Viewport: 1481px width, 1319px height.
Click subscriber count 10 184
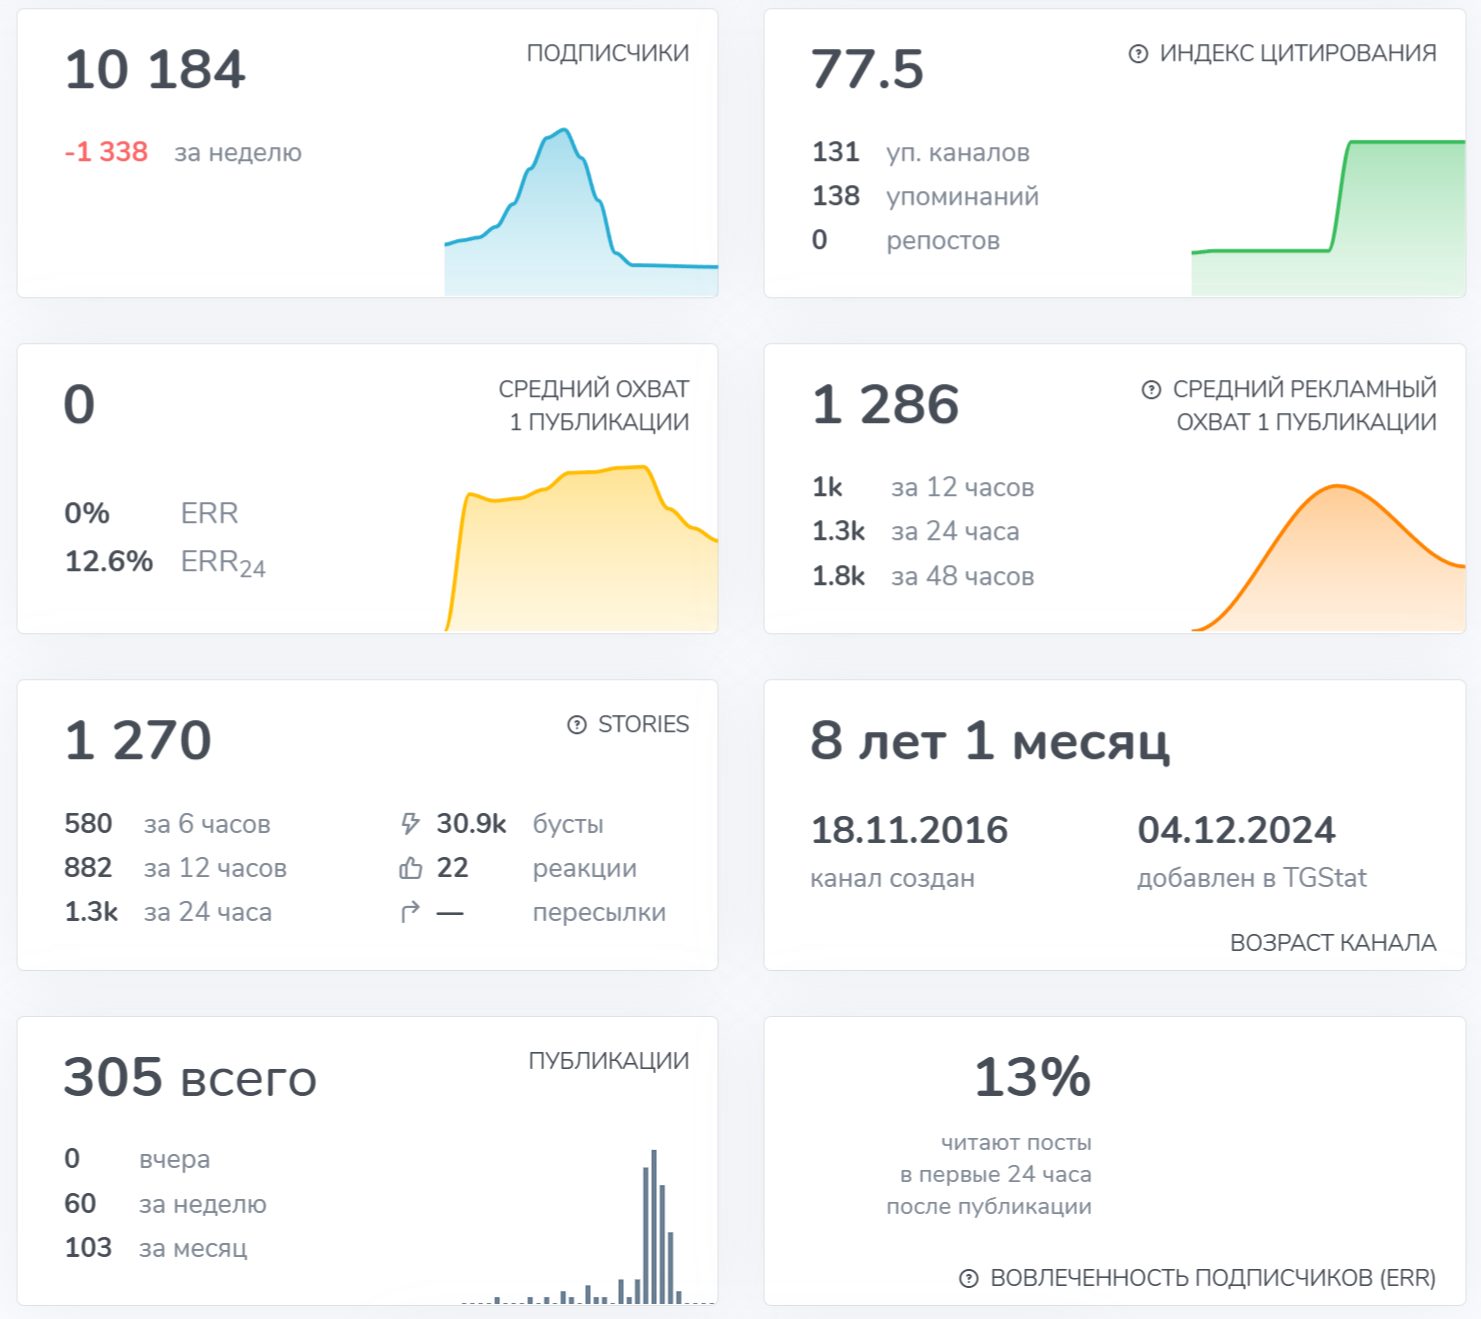155,70
